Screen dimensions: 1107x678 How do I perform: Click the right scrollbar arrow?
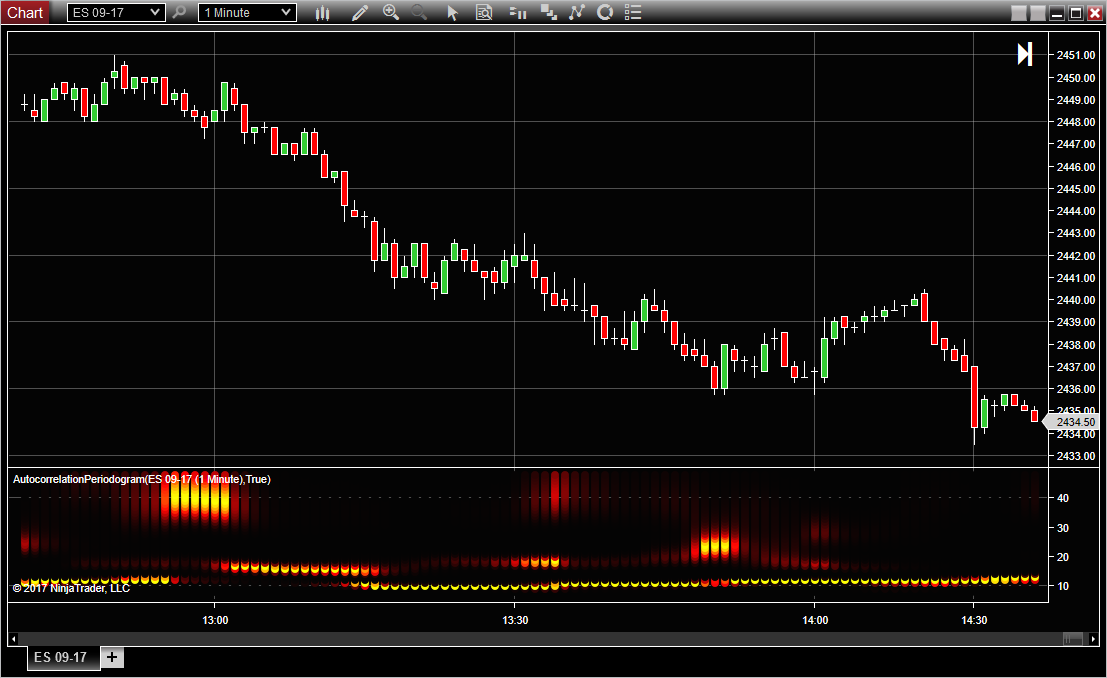(1093, 639)
